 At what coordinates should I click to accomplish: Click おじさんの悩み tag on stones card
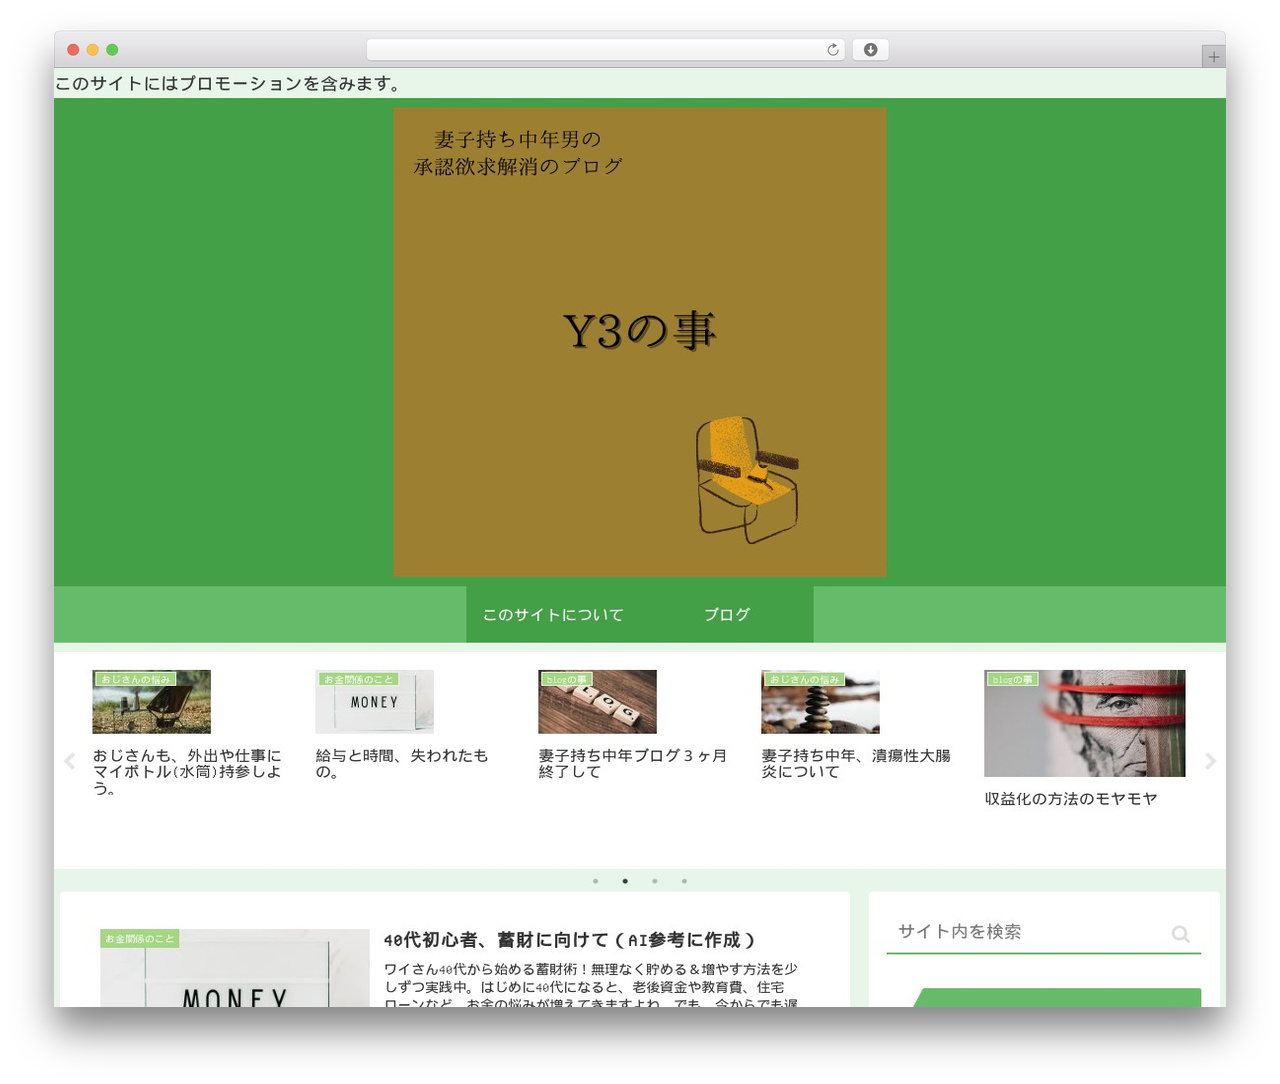804,679
